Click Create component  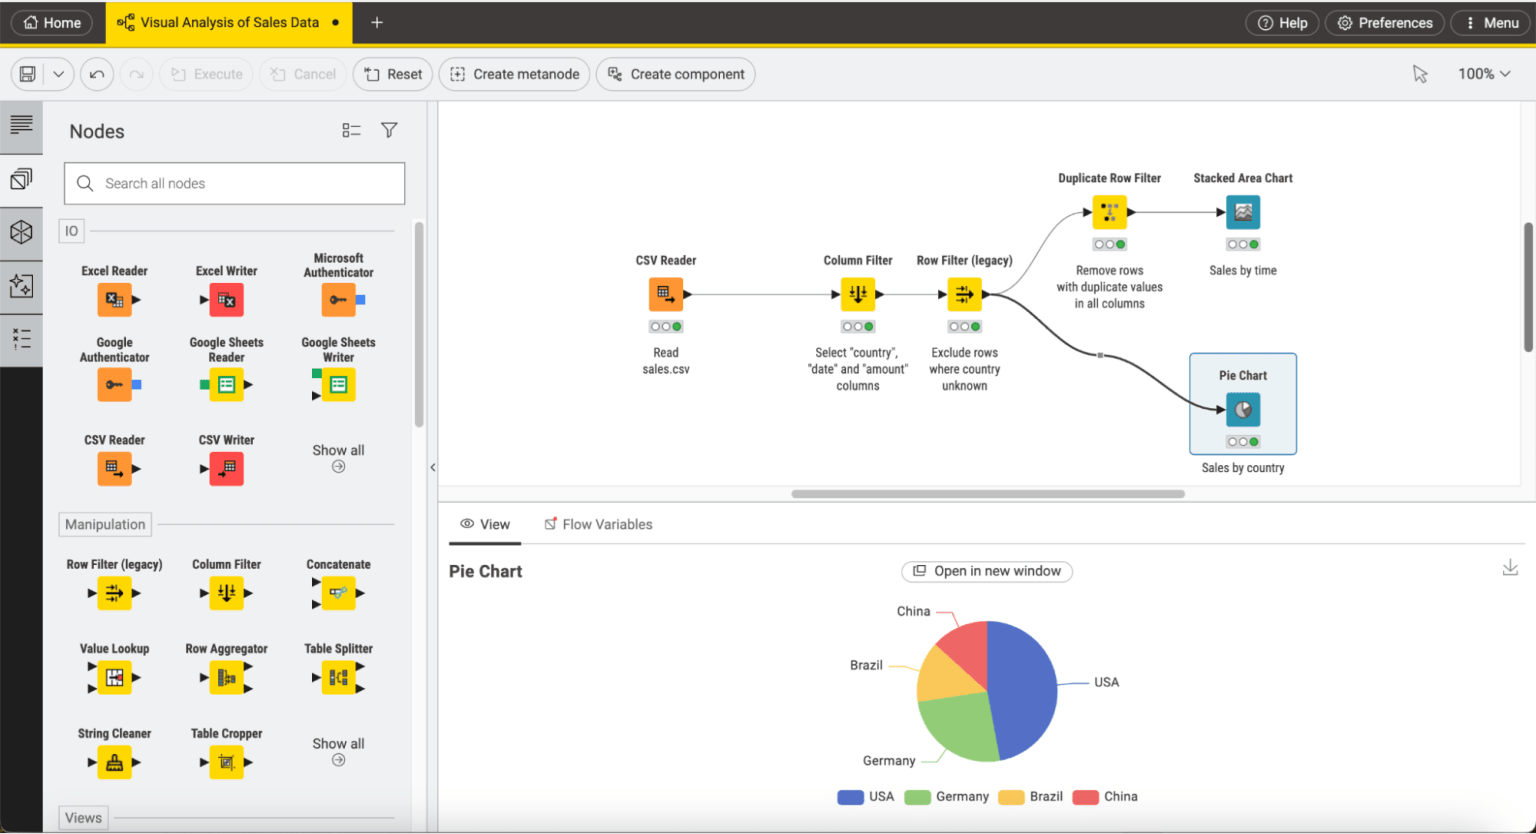click(676, 74)
